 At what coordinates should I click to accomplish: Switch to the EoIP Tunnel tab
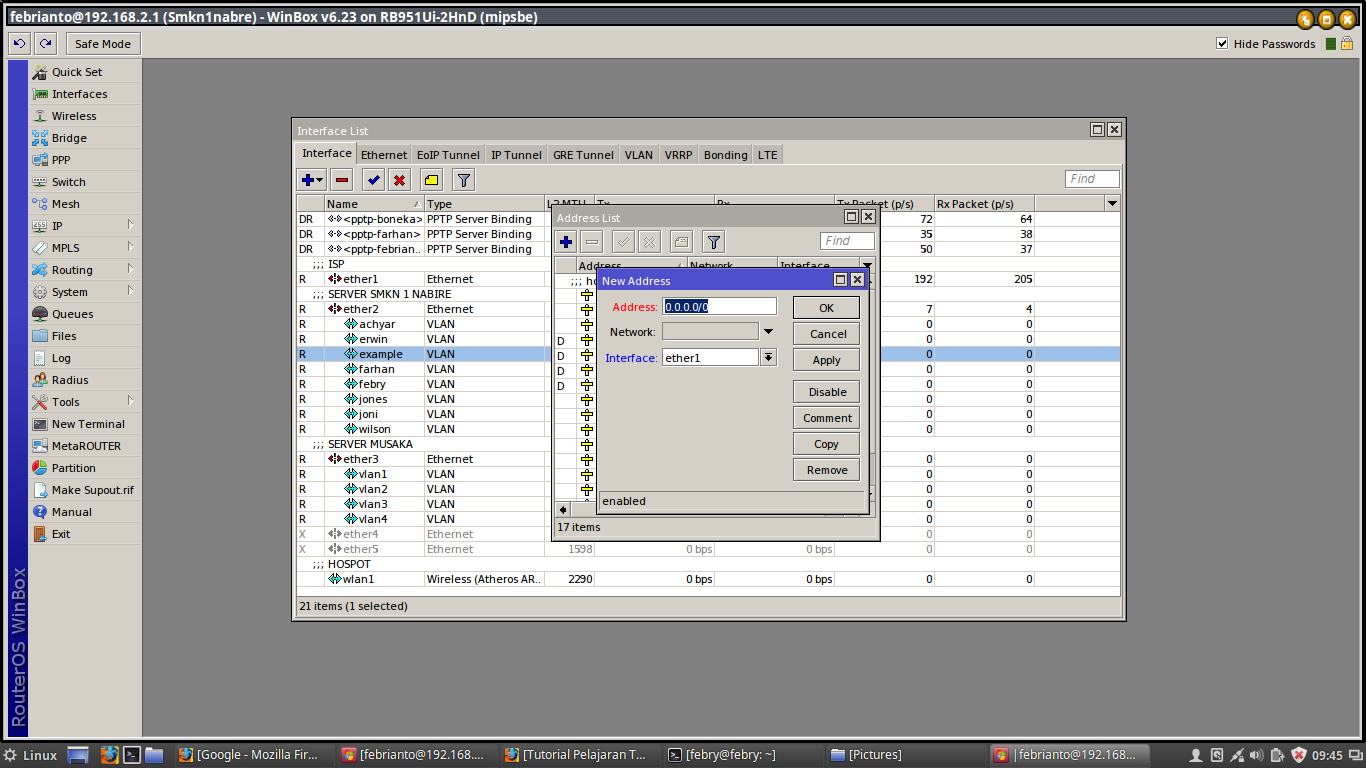(447, 155)
